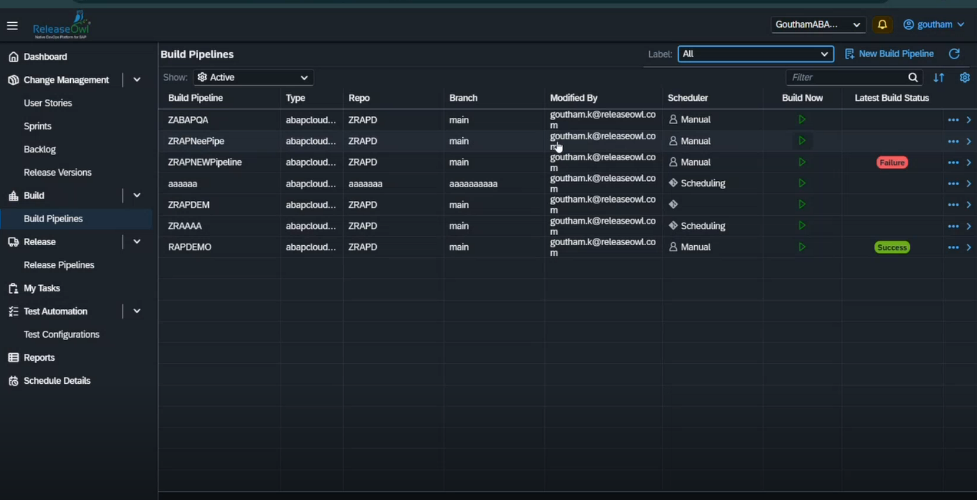The image size is (977, 500).
Task: Open the Label All dropdown
Action: (755, 54)
